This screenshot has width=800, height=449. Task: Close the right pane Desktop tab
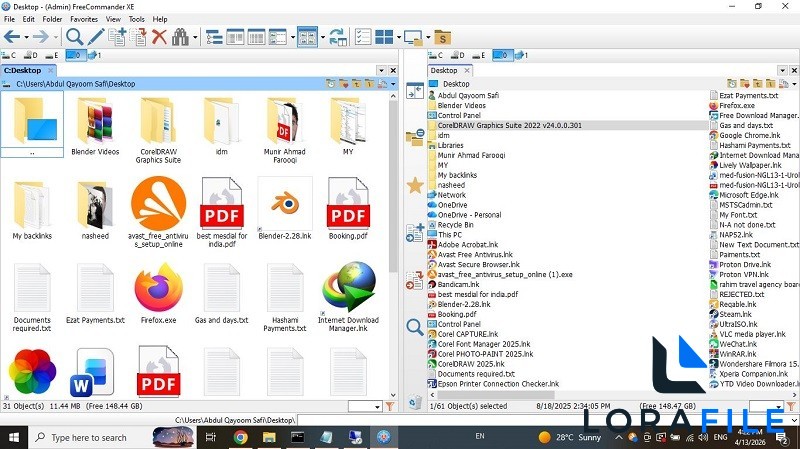tap(467, 70)
